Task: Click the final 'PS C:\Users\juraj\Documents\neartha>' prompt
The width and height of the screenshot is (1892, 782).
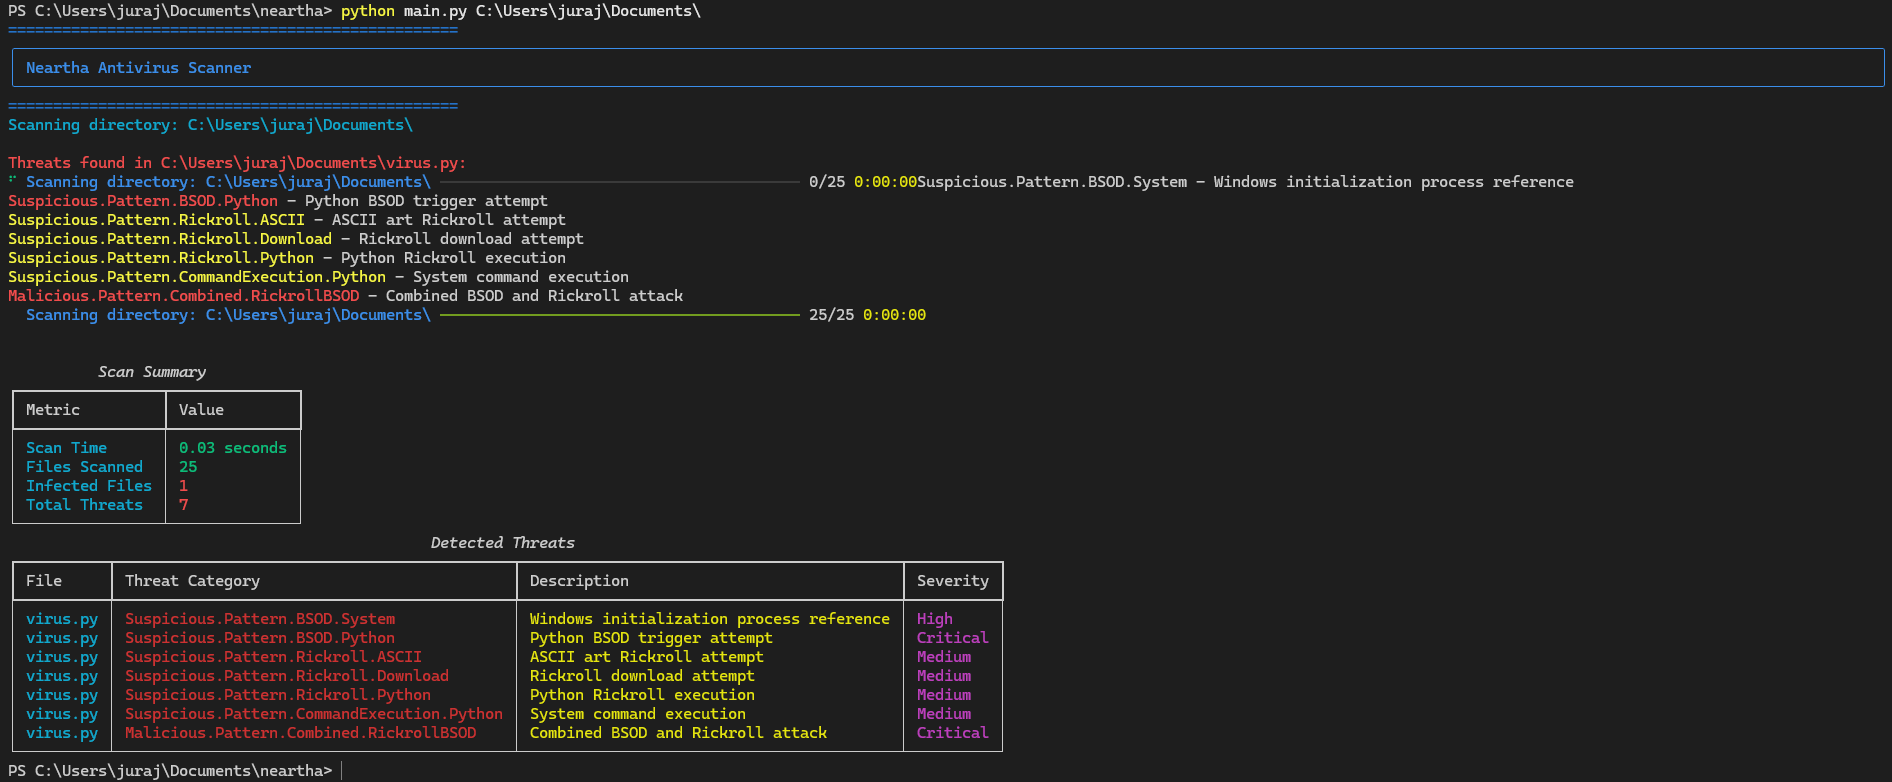Action: click(x=170, y=771)
